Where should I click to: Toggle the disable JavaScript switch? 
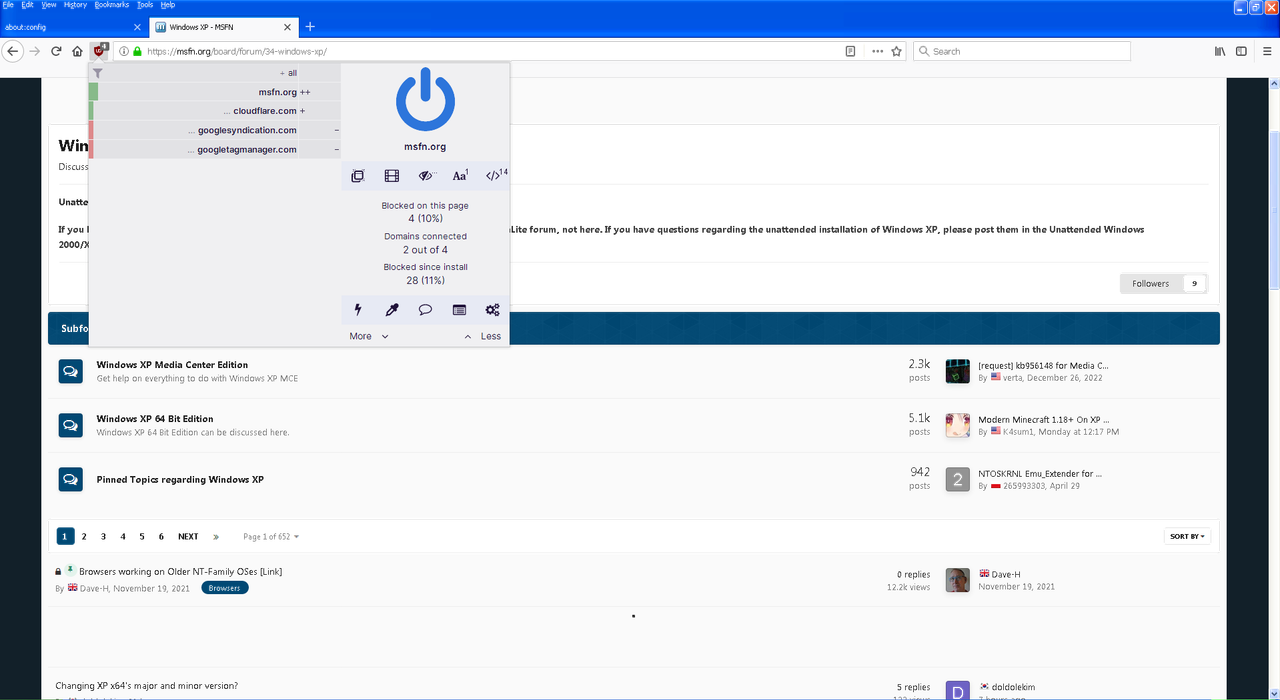[494, 176]
